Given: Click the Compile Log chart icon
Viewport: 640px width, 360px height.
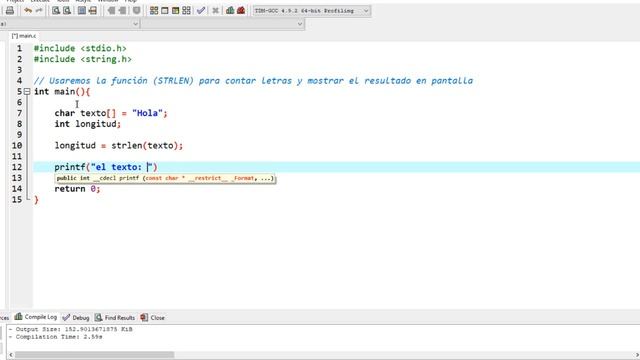Looking at the screenshot, I should click(x=18, y=317).
